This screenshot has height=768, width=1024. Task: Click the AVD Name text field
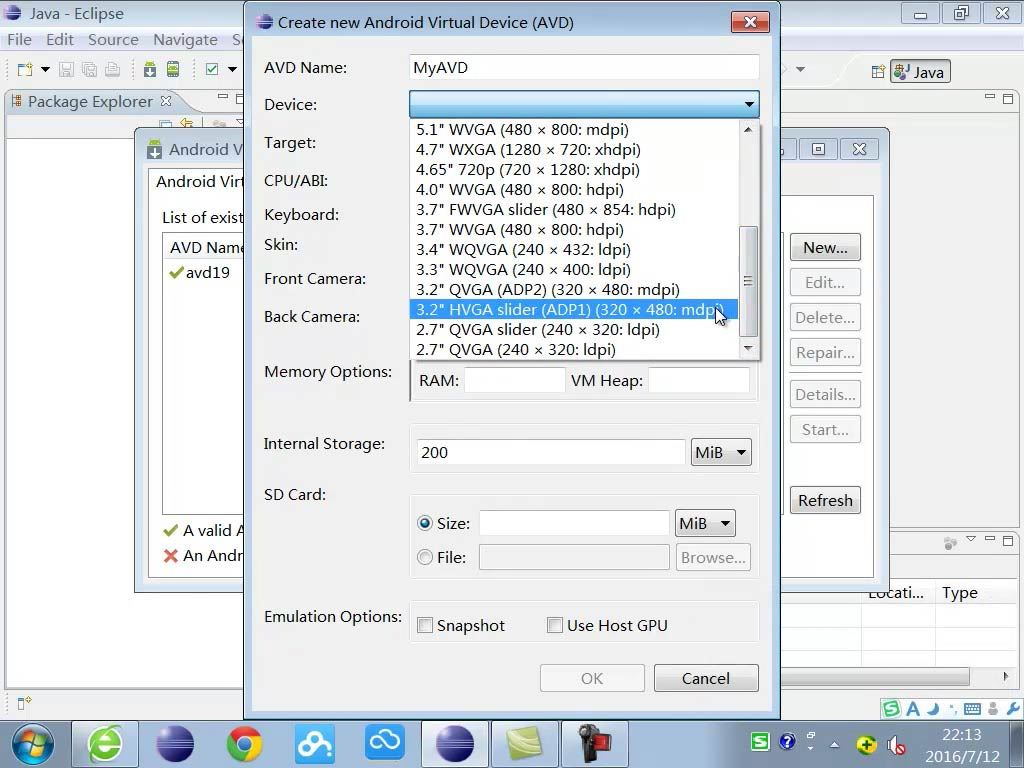(x=584, y=67)
